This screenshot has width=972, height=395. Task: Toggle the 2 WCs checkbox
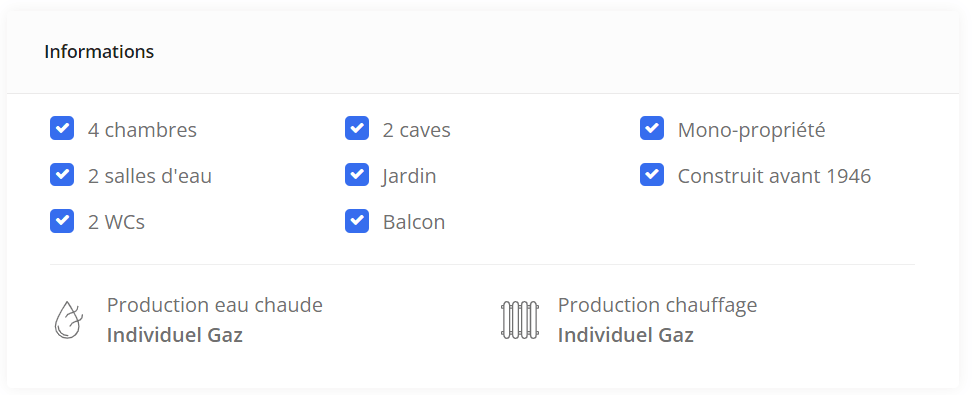click(x=62, y=221)
